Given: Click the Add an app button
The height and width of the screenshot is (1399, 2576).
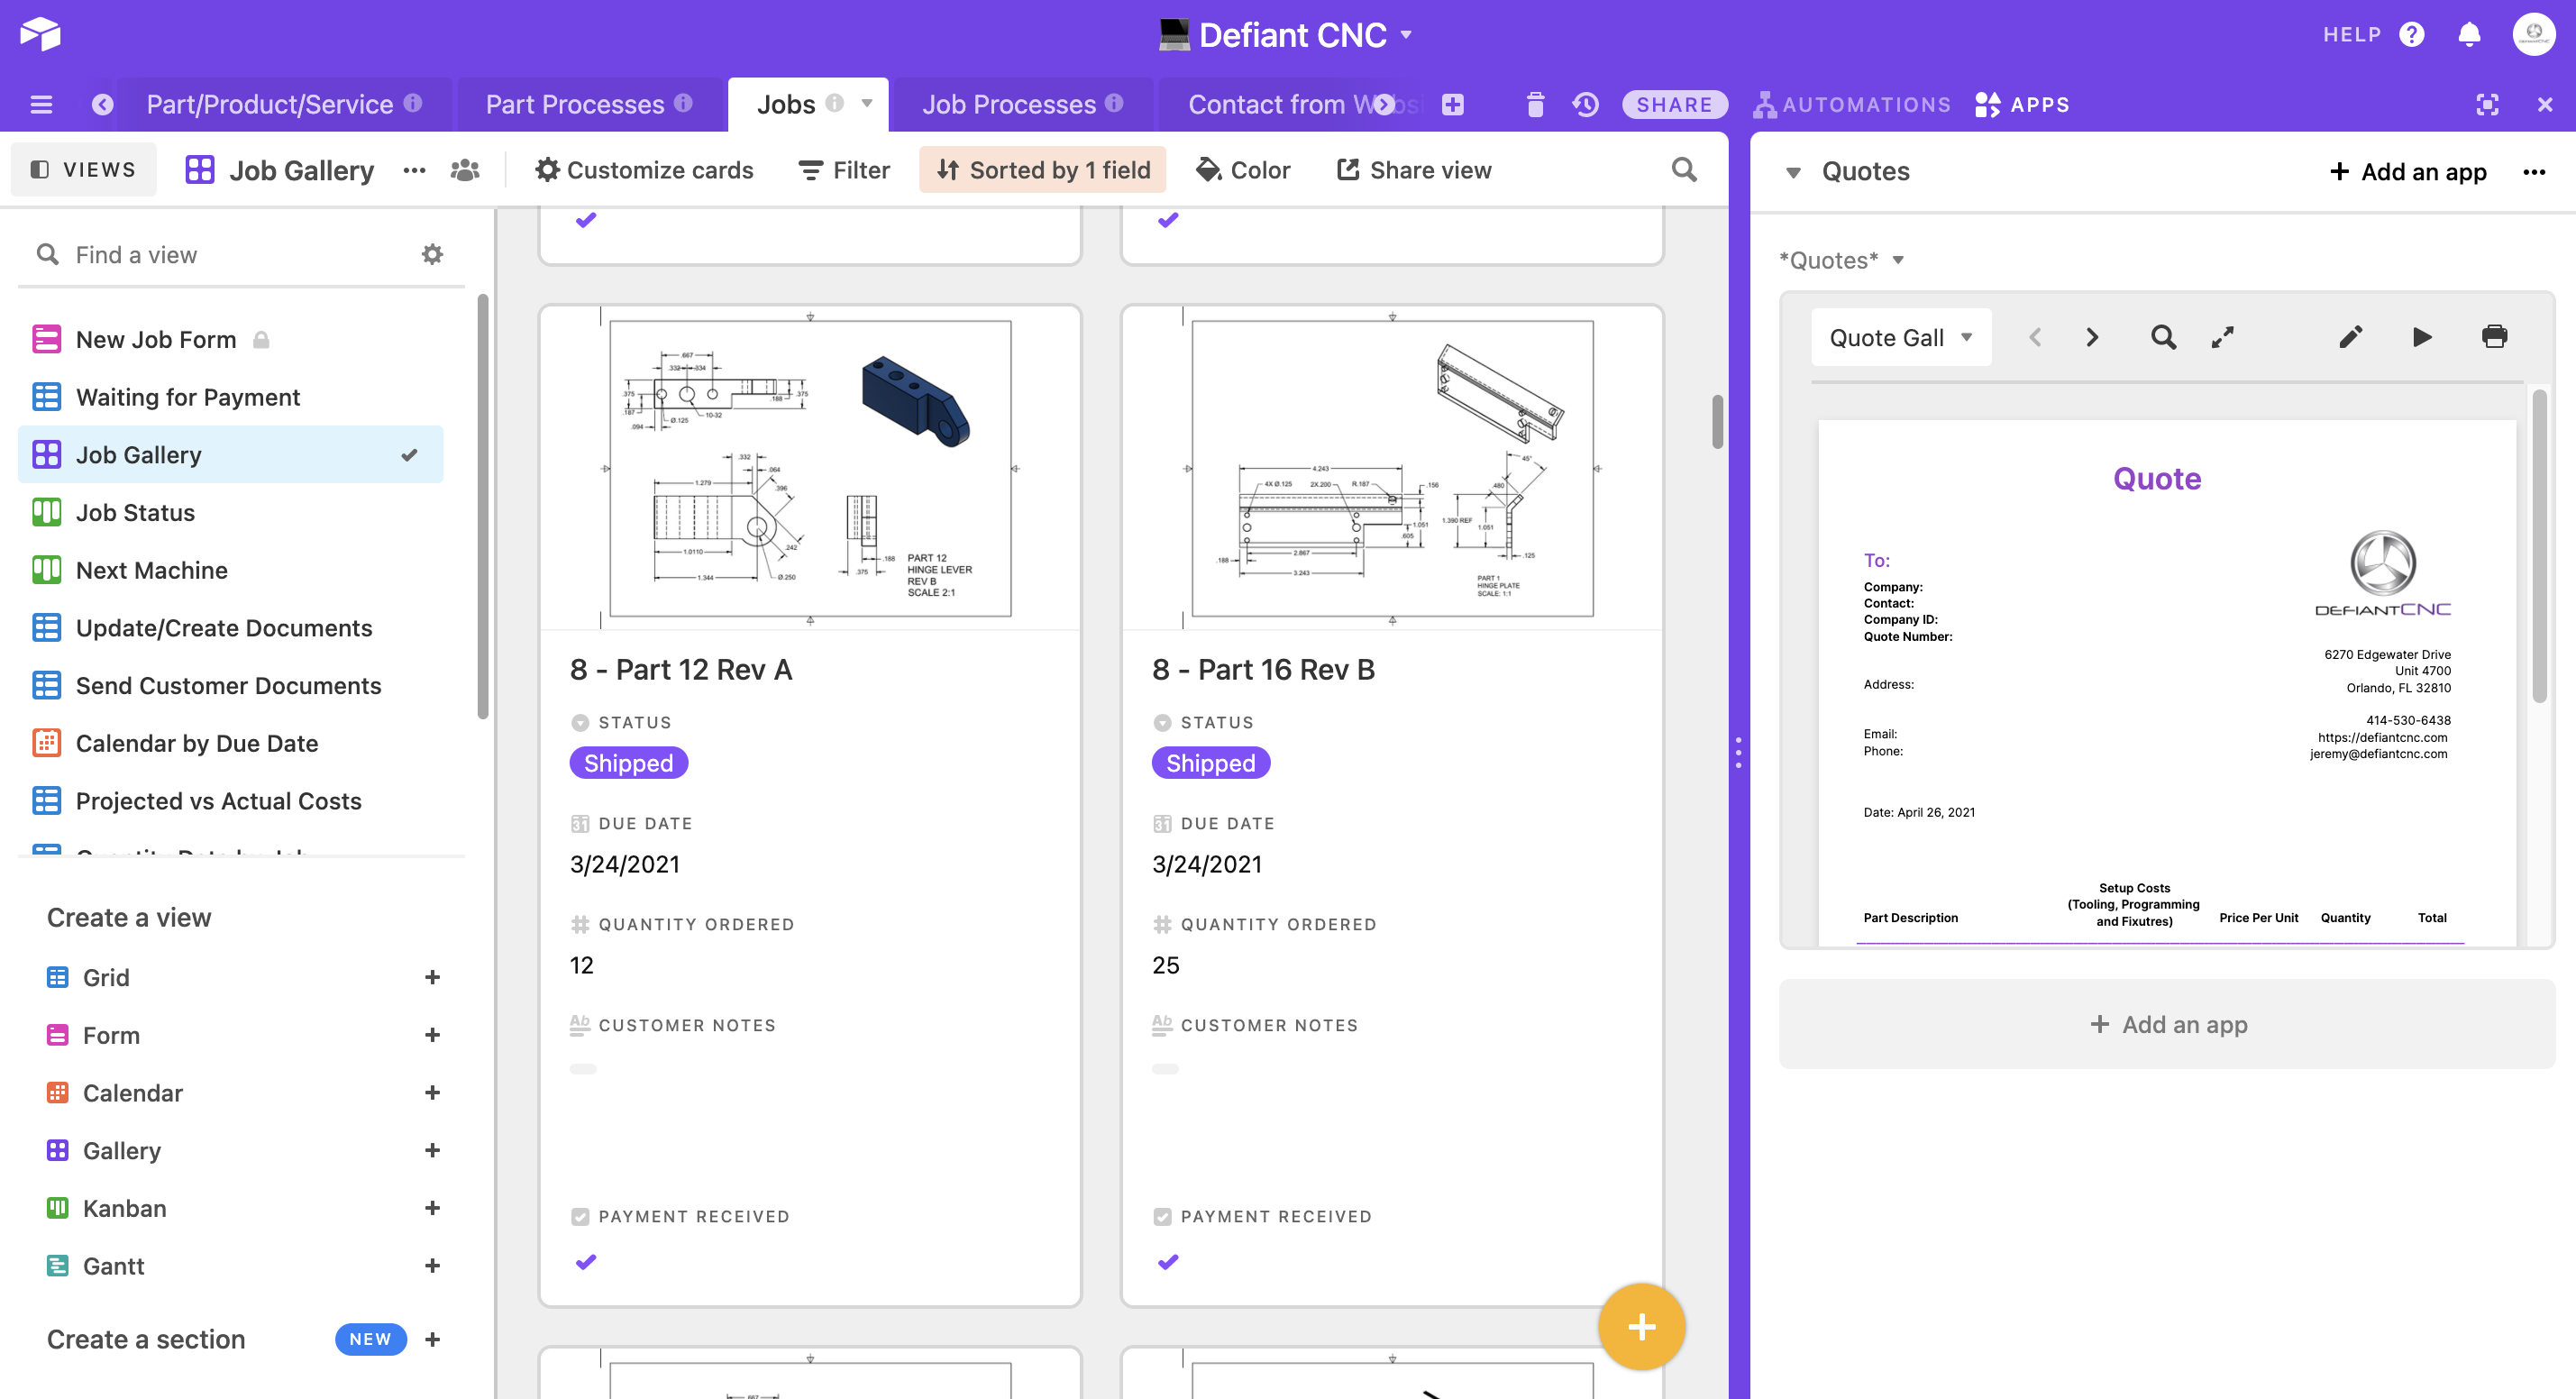Looking at the screenshot, I should tap(2410, 171).
